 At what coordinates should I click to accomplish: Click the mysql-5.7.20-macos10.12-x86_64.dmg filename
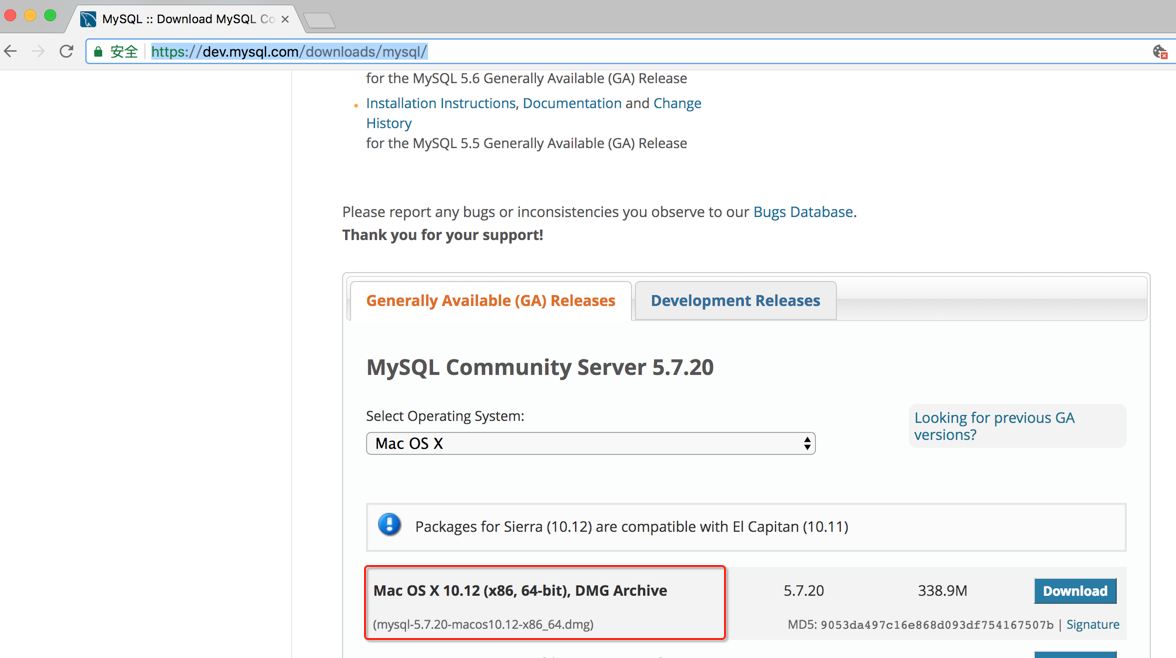(483, 624)
